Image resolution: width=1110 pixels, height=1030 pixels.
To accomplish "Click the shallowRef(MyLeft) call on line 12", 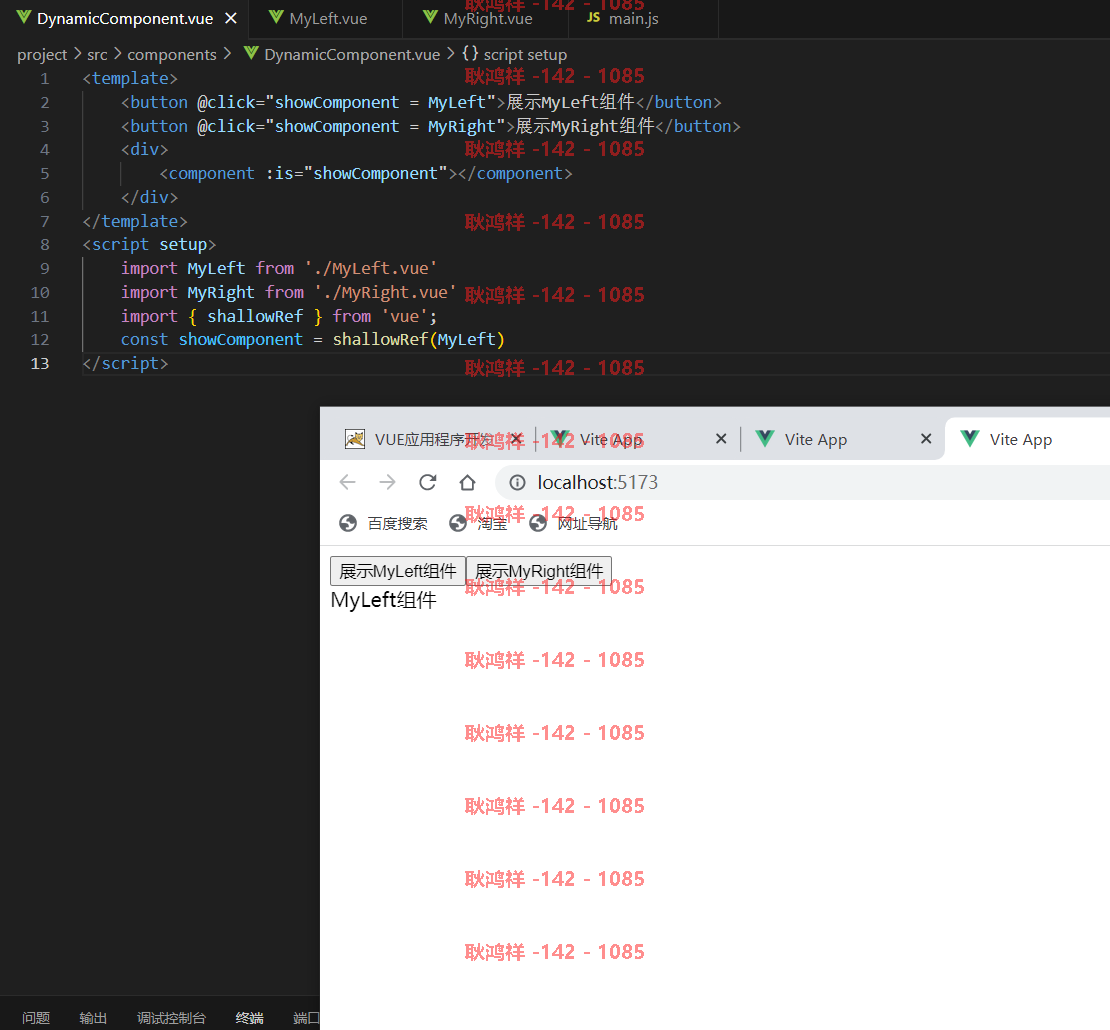I will point(418,340).
